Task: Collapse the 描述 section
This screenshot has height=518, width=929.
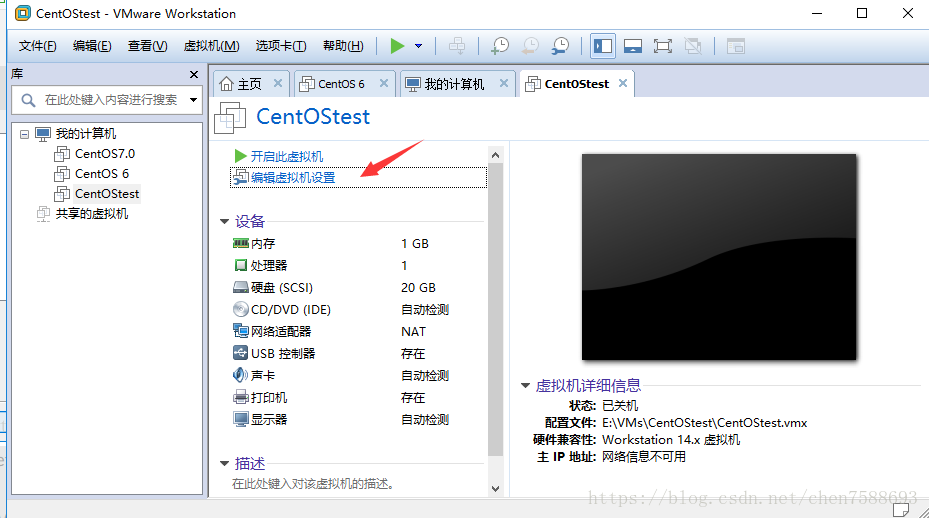Action: click(224, 463)
